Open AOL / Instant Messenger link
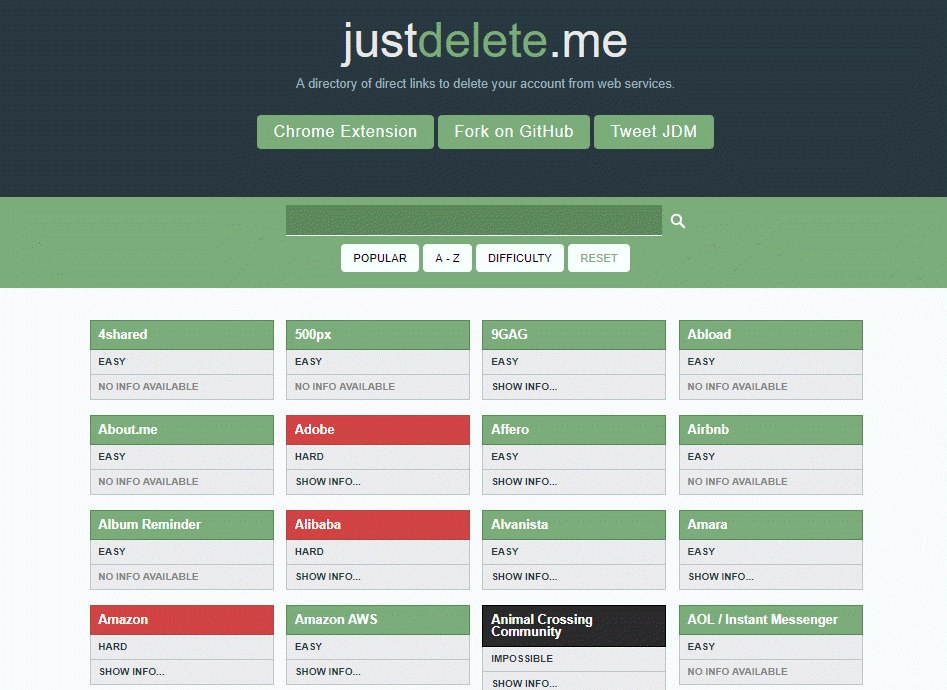The height and width of the screenshot is (690, 947). tap(771, 620)
